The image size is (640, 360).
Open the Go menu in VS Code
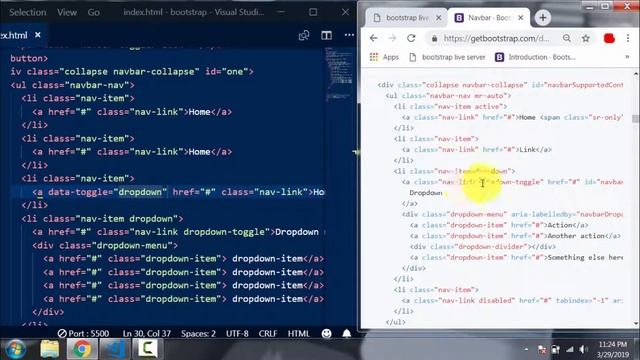pyautogui.click(x=93, y=12)
